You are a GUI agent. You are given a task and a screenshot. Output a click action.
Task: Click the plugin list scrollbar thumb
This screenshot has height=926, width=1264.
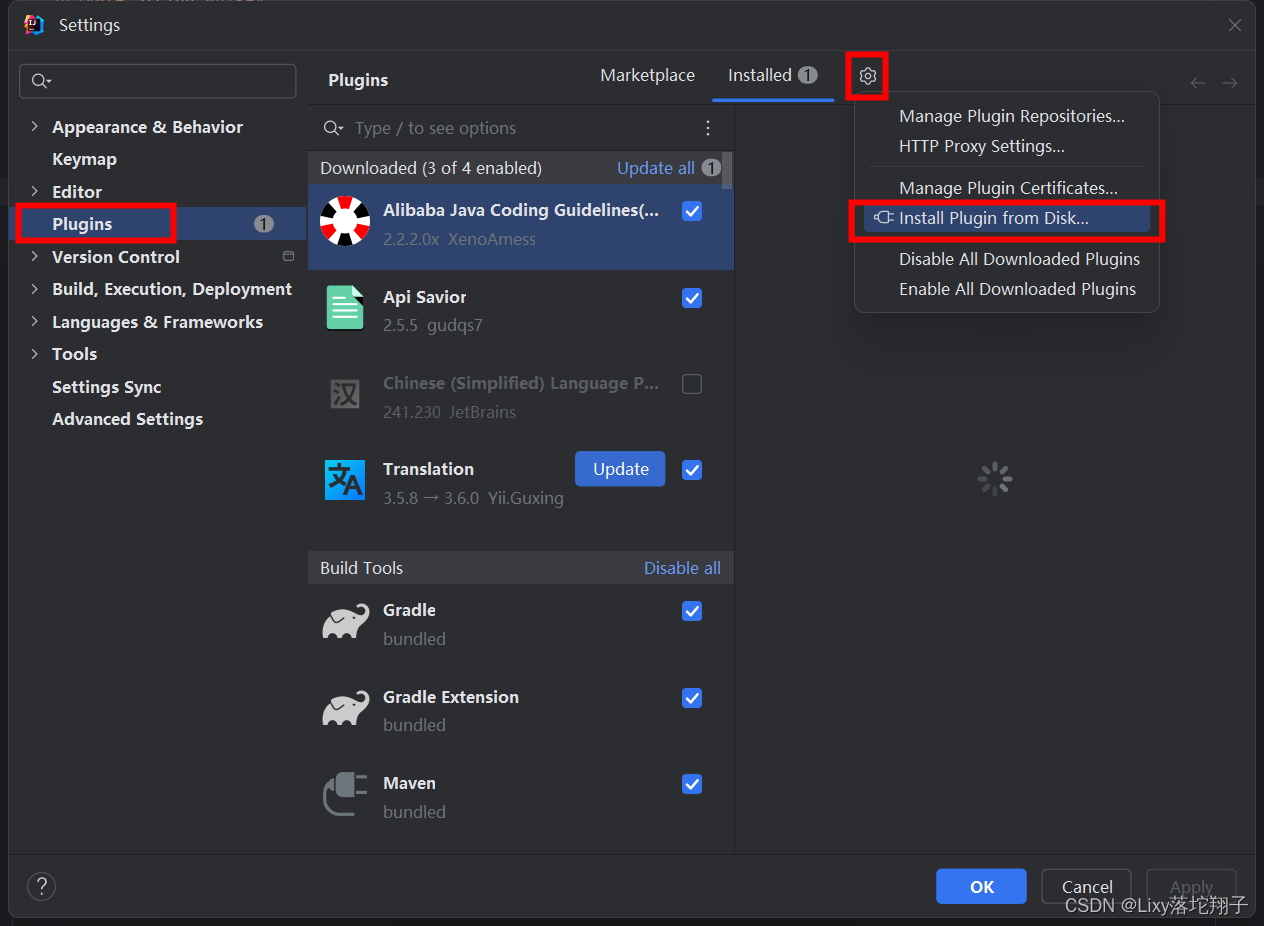[x=728, y=170]
